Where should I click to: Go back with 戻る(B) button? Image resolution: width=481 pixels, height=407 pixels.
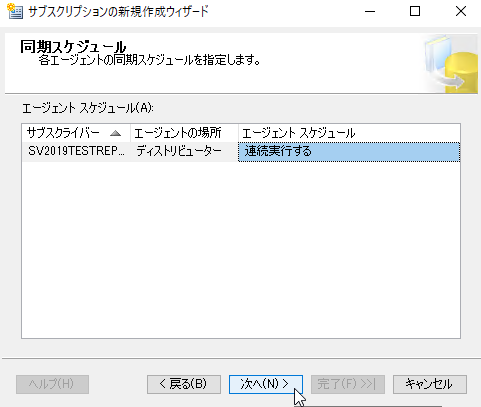point(184,384)
